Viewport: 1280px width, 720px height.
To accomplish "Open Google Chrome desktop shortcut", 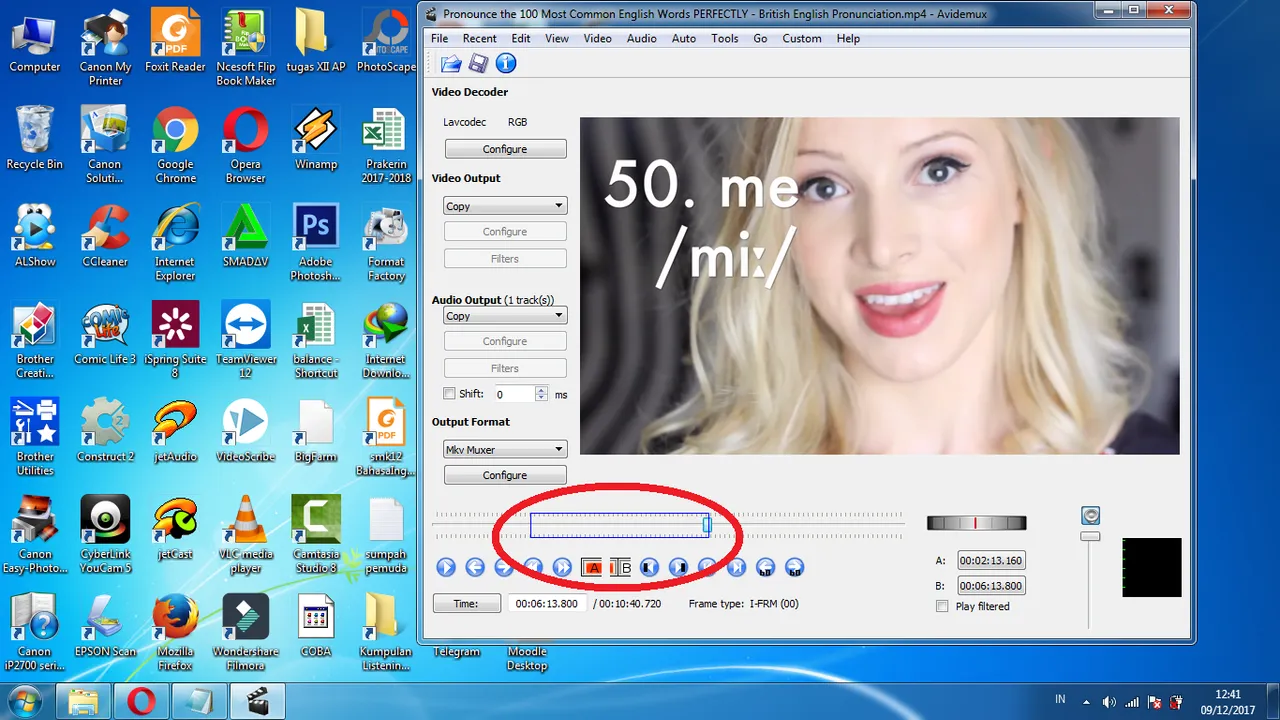I will pos(175,146).
